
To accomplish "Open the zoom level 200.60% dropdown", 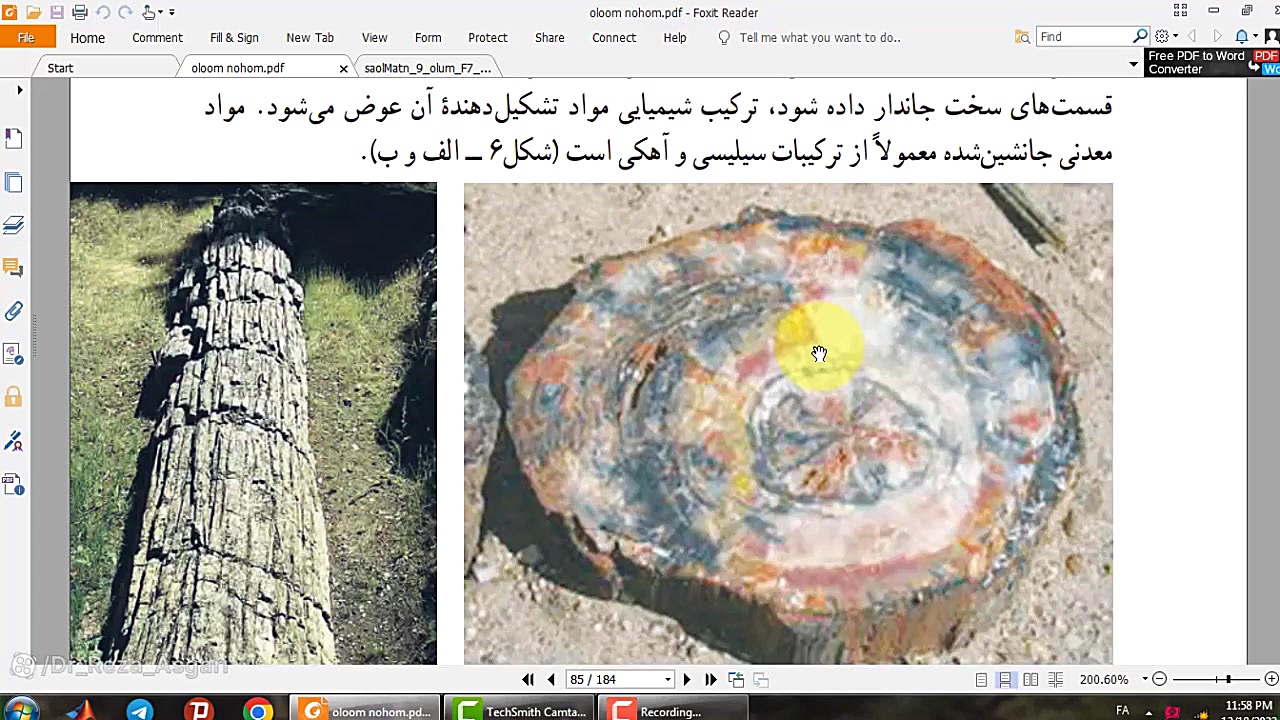I will [x=1144, y=679].
